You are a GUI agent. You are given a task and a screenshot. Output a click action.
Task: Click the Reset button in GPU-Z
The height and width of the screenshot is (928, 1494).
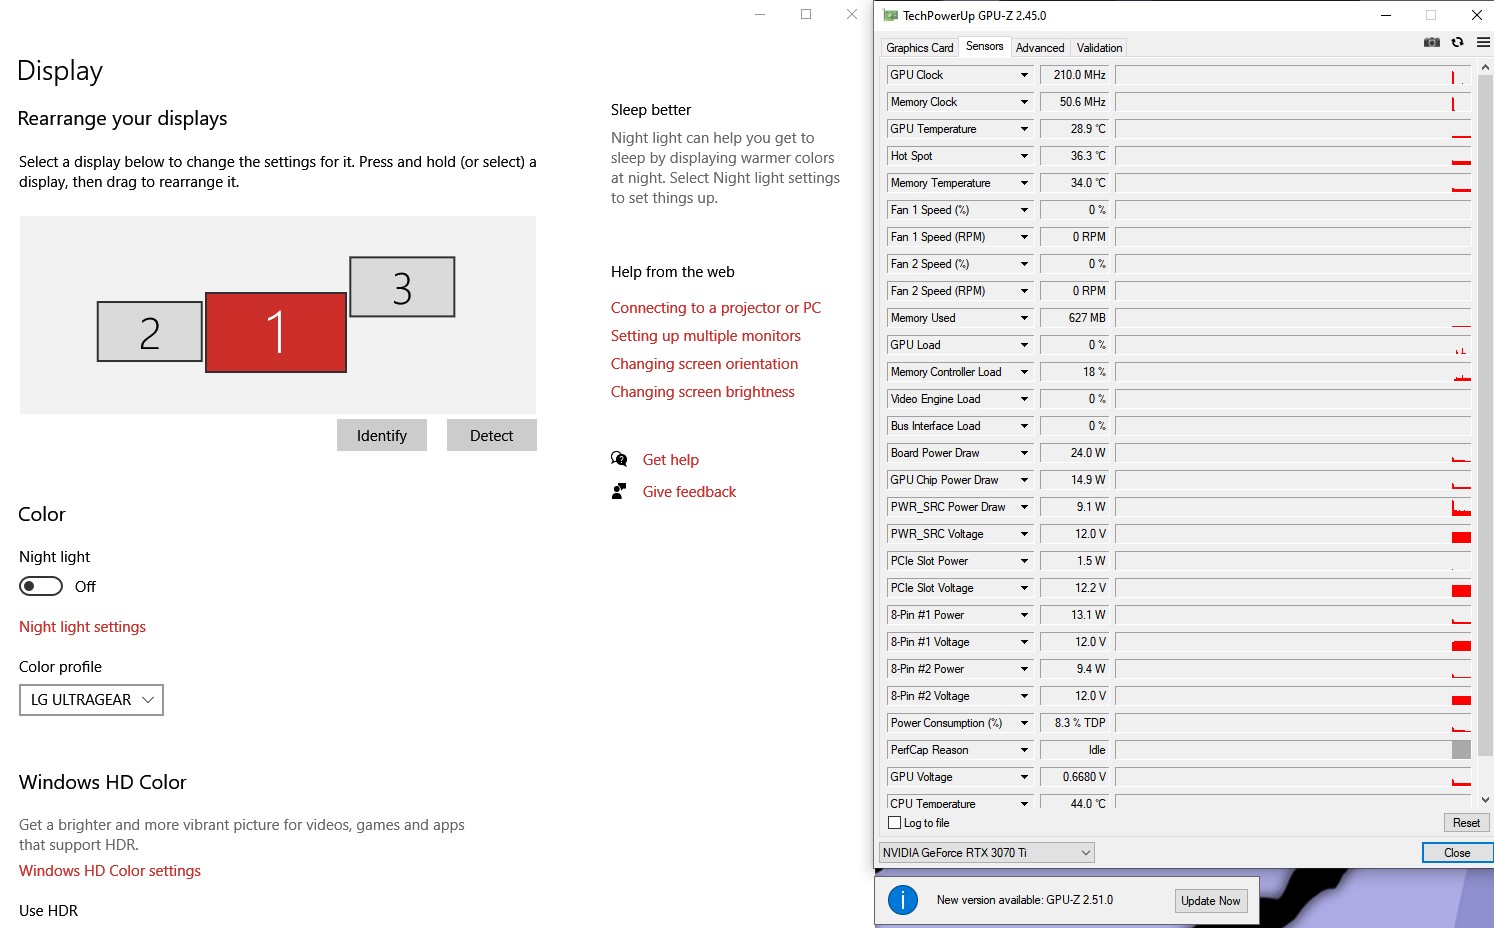tap(1466, 823)
